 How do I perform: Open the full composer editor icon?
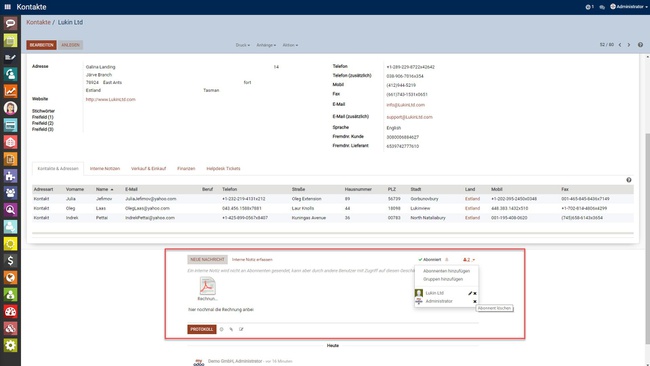tap(241, 329)
